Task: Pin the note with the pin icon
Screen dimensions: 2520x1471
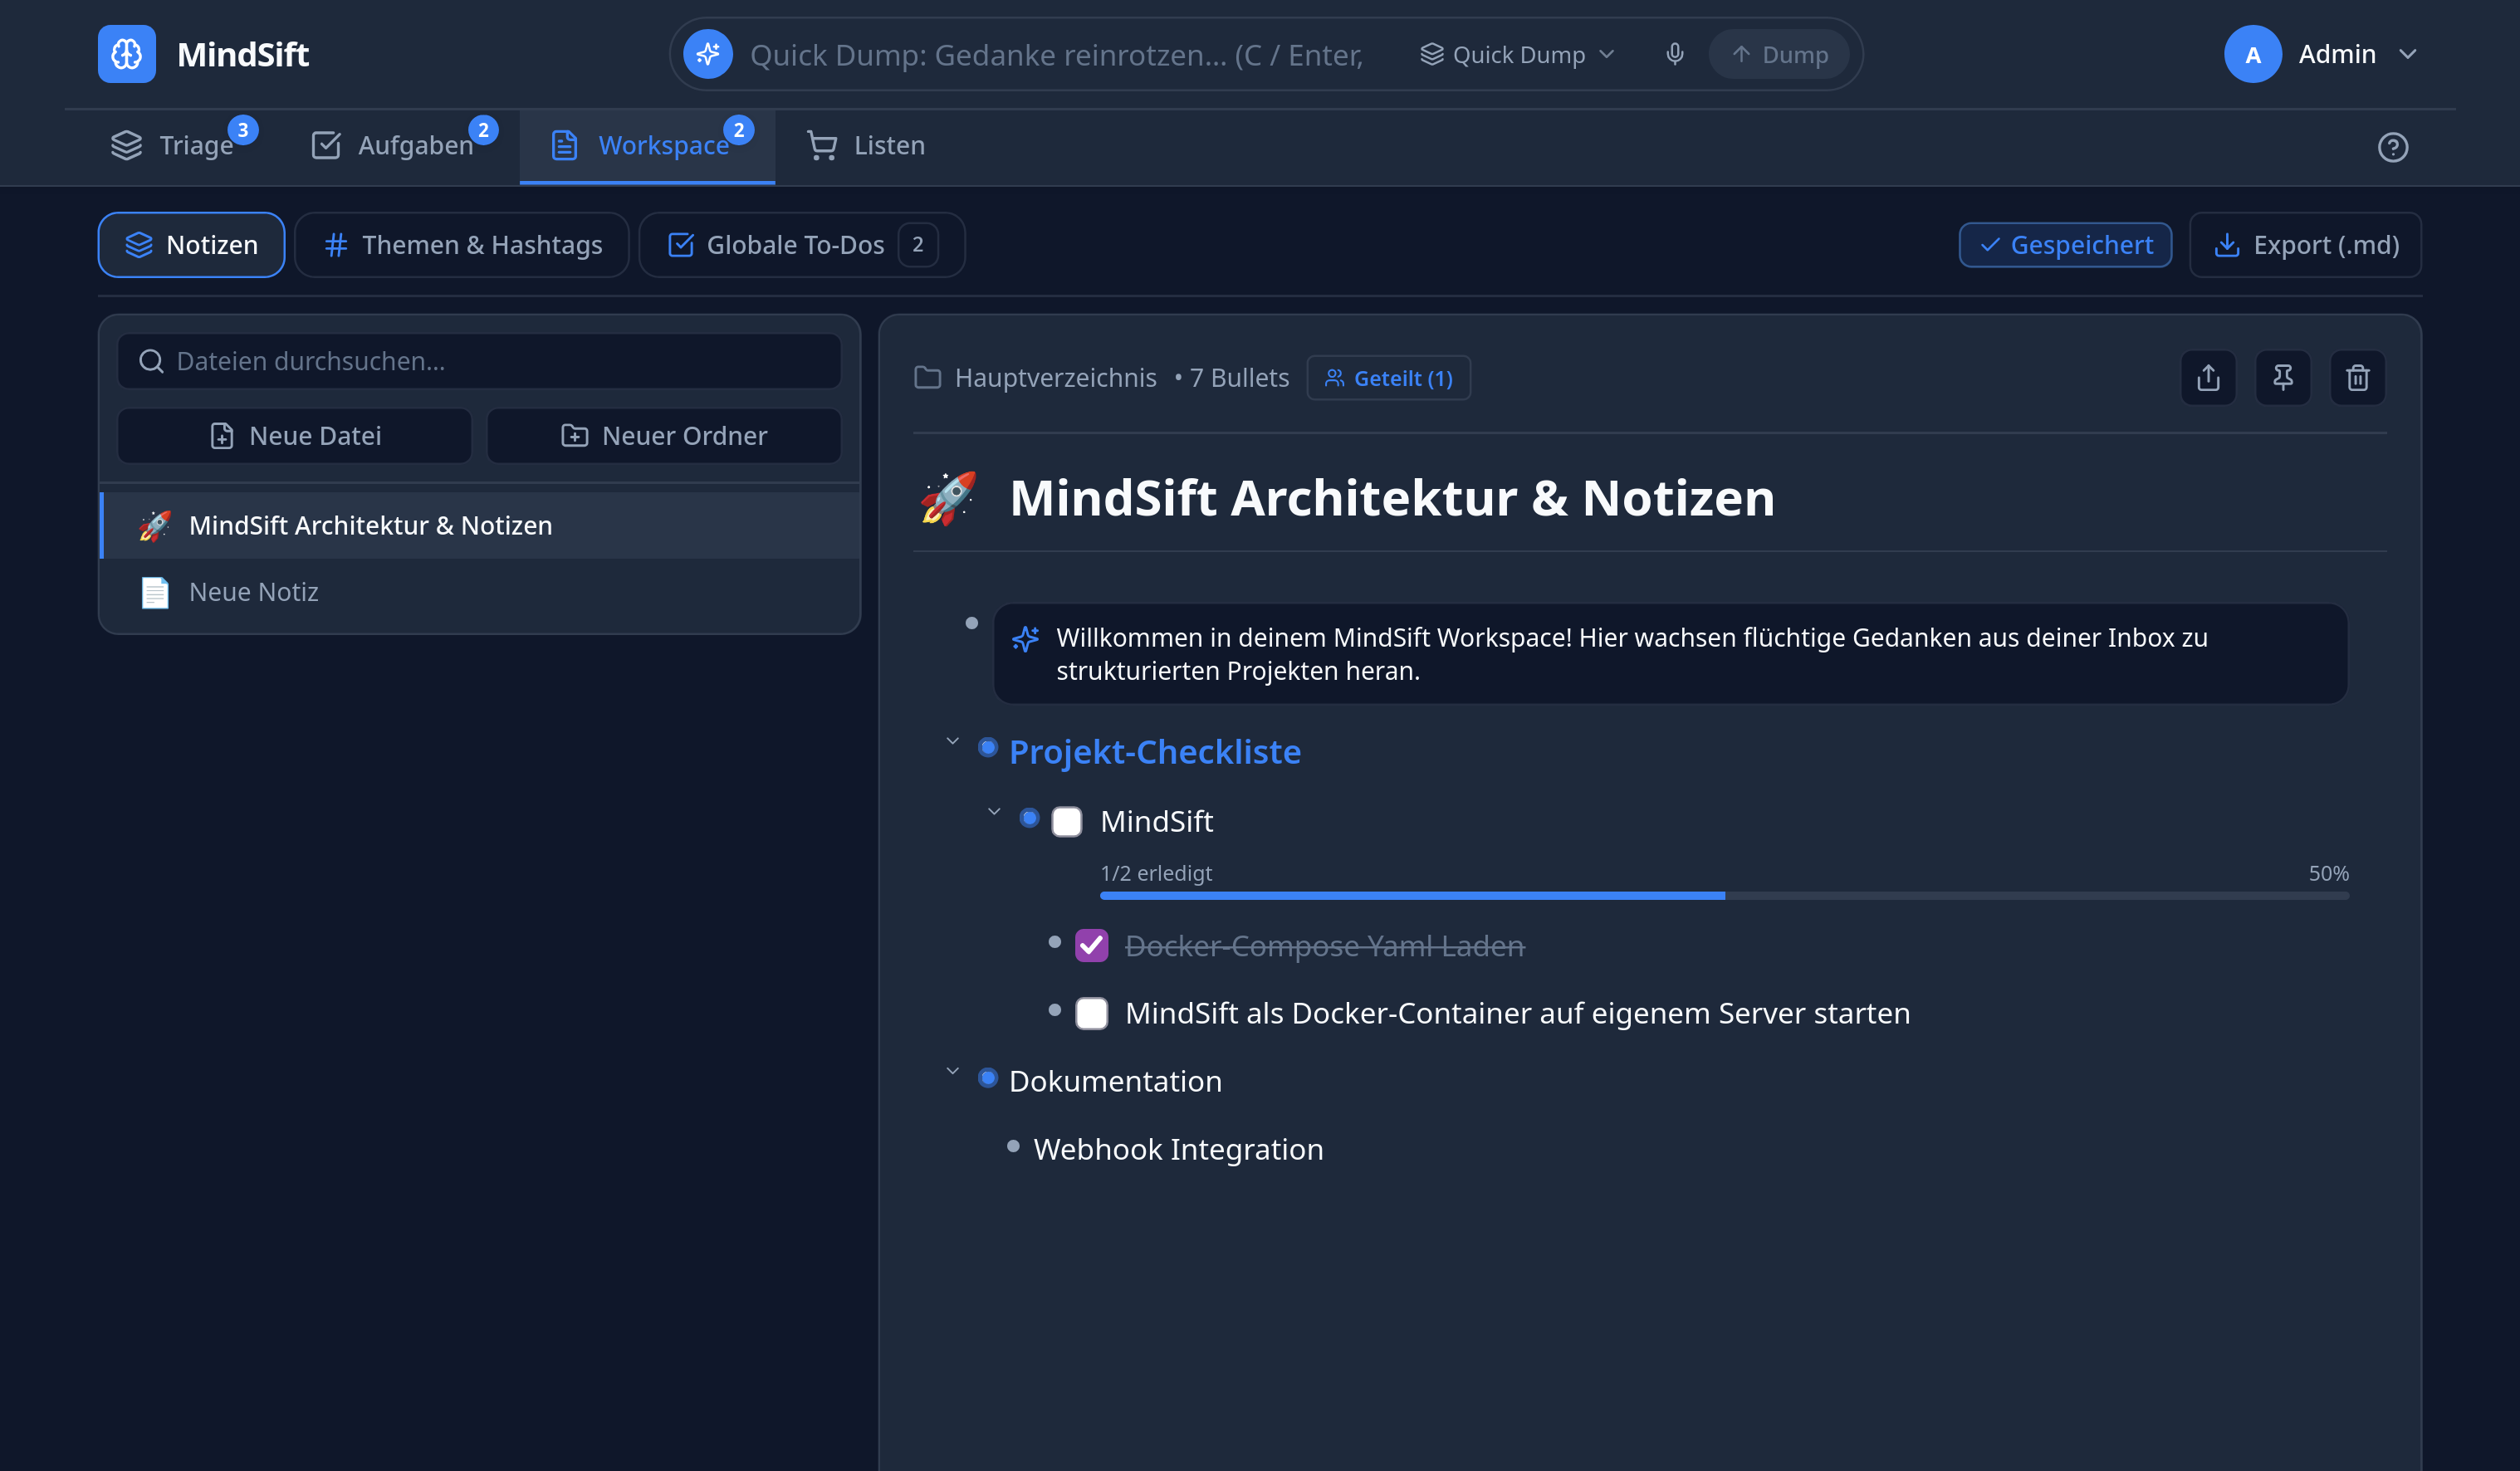Action: point(2283,378)
